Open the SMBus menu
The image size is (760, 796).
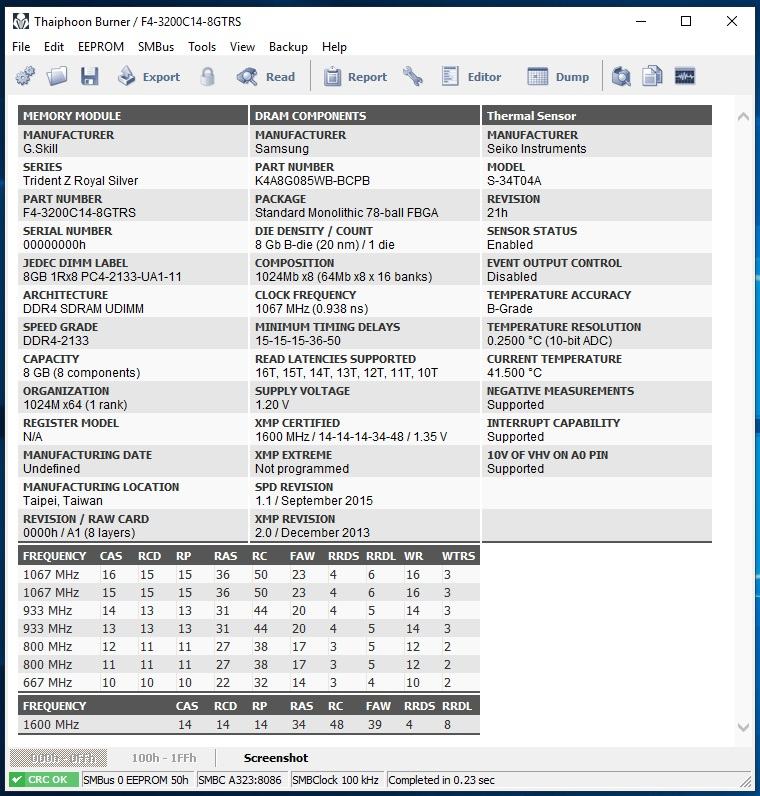tap(156, 47)
